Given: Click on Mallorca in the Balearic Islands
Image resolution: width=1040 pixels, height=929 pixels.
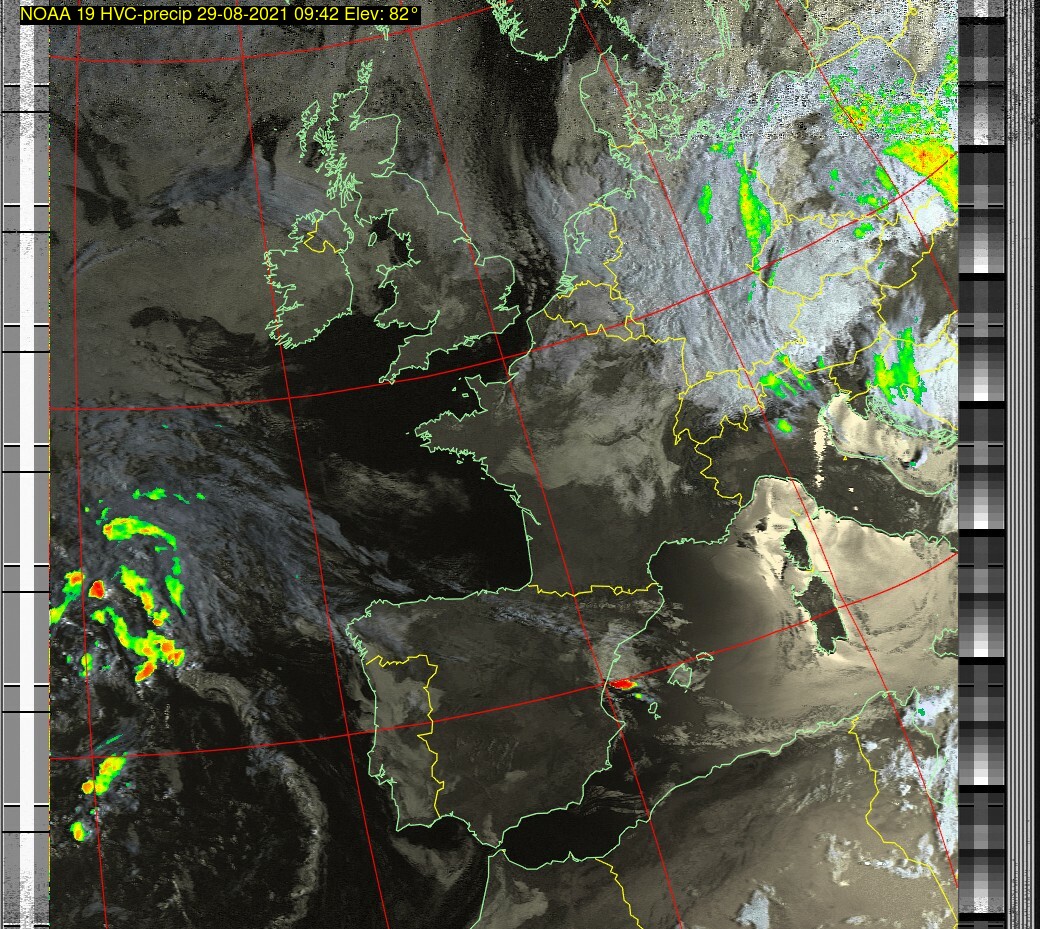Looking at the screenshot, I should click(x=681, y=676).
